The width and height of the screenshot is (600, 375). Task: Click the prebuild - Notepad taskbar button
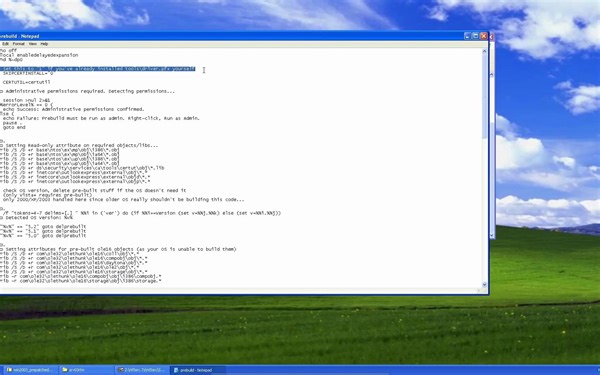point(197,370)
